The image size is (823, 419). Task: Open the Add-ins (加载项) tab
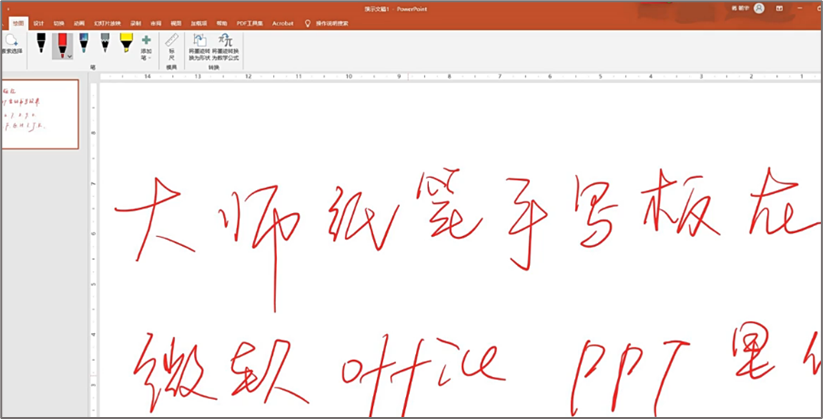coord(198,24)
